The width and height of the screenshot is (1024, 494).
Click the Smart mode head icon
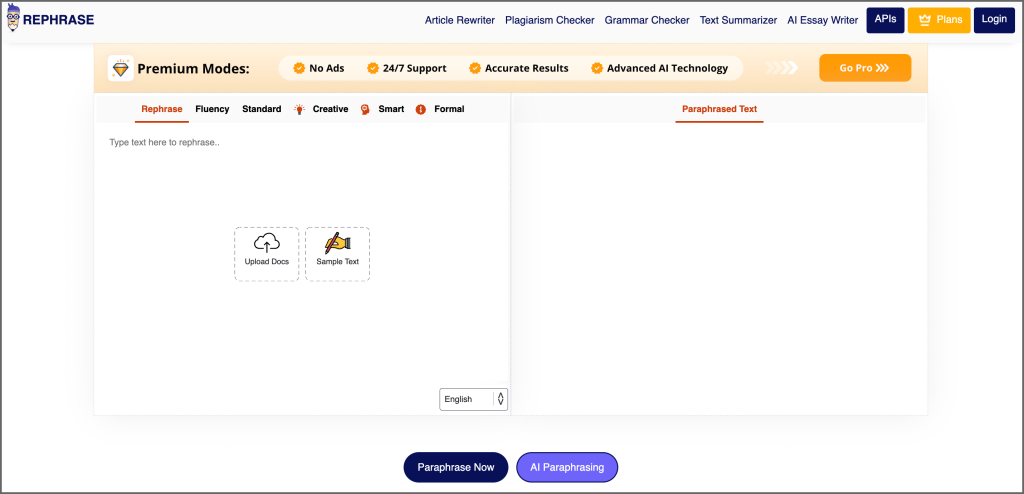[x=365, y=109]
